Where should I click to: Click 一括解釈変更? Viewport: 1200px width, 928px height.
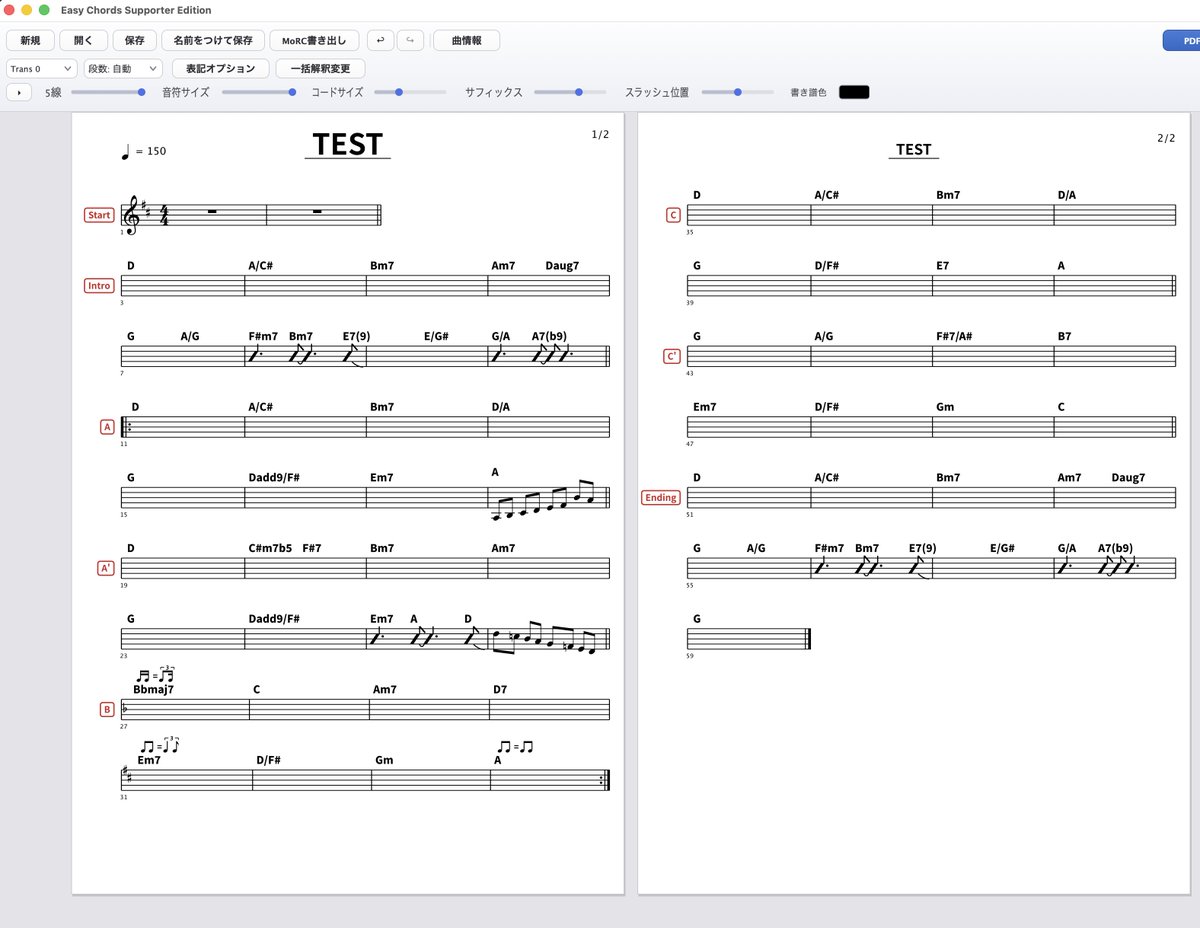[320, 69]
